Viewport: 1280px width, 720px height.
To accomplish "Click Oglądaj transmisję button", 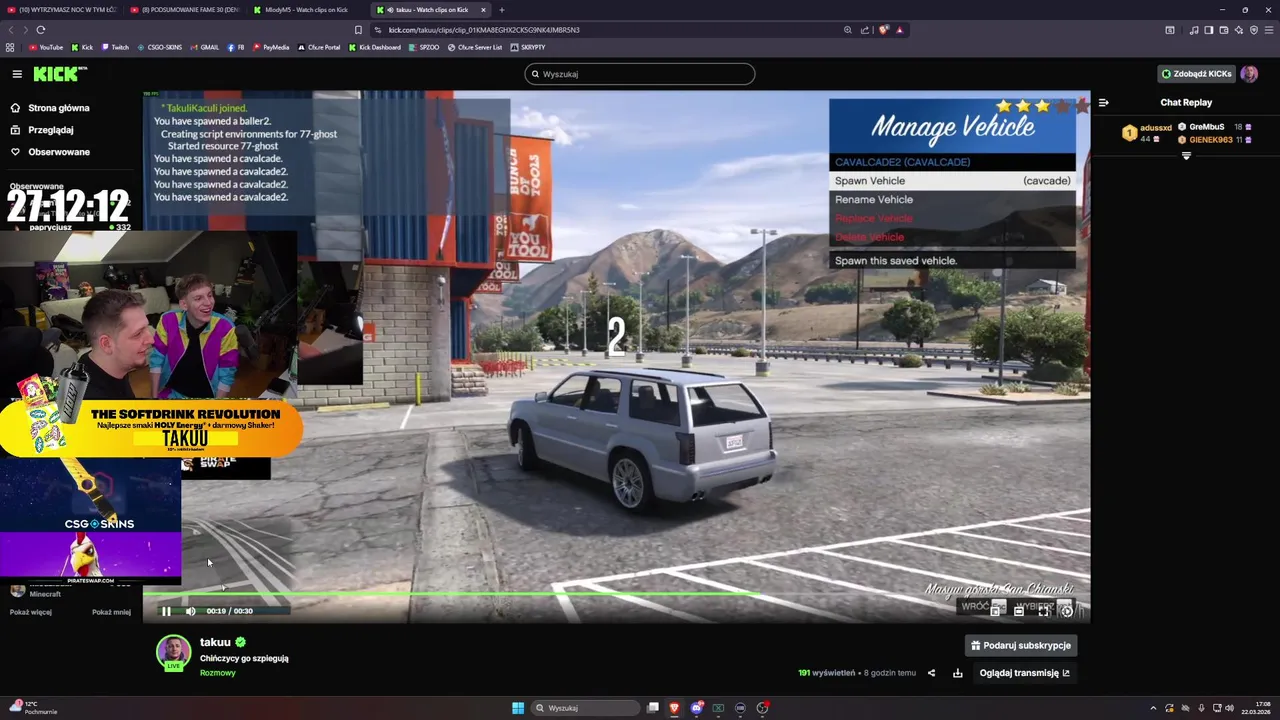I will (1024, 673).
